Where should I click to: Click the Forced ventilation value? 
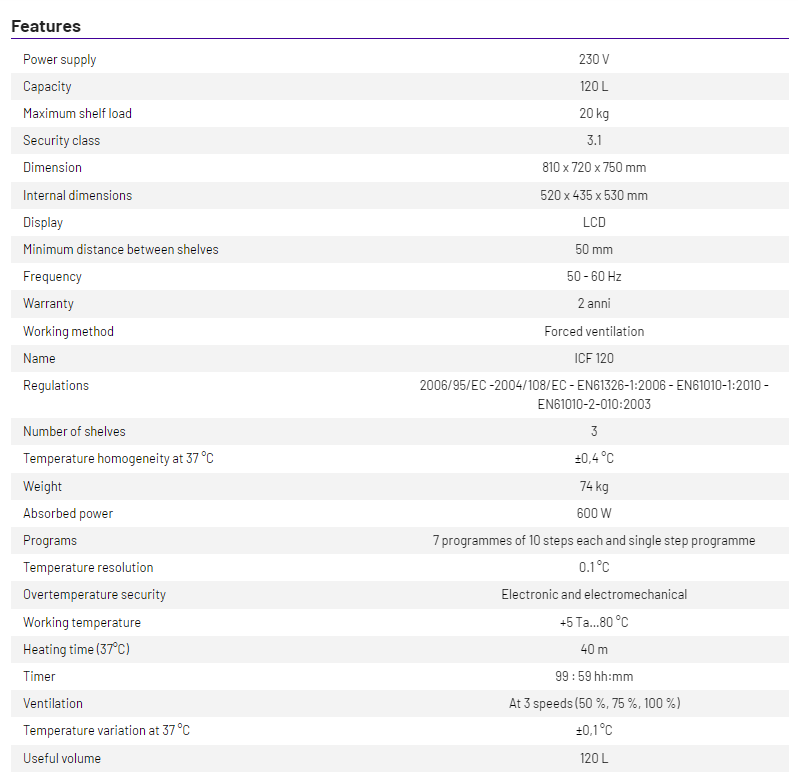tap(594, 332)
